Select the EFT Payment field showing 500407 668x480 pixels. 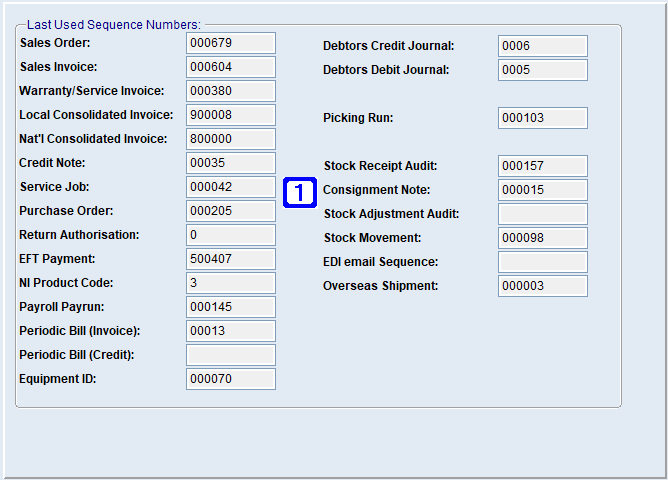click(231, 259)
